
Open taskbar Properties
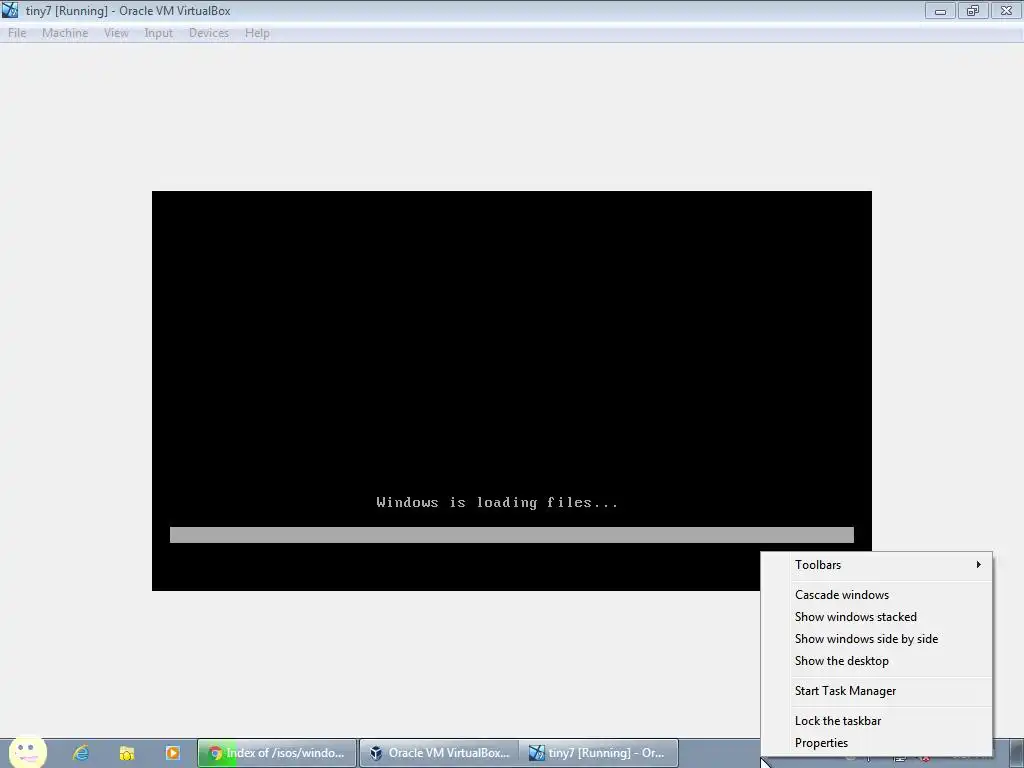876,743
